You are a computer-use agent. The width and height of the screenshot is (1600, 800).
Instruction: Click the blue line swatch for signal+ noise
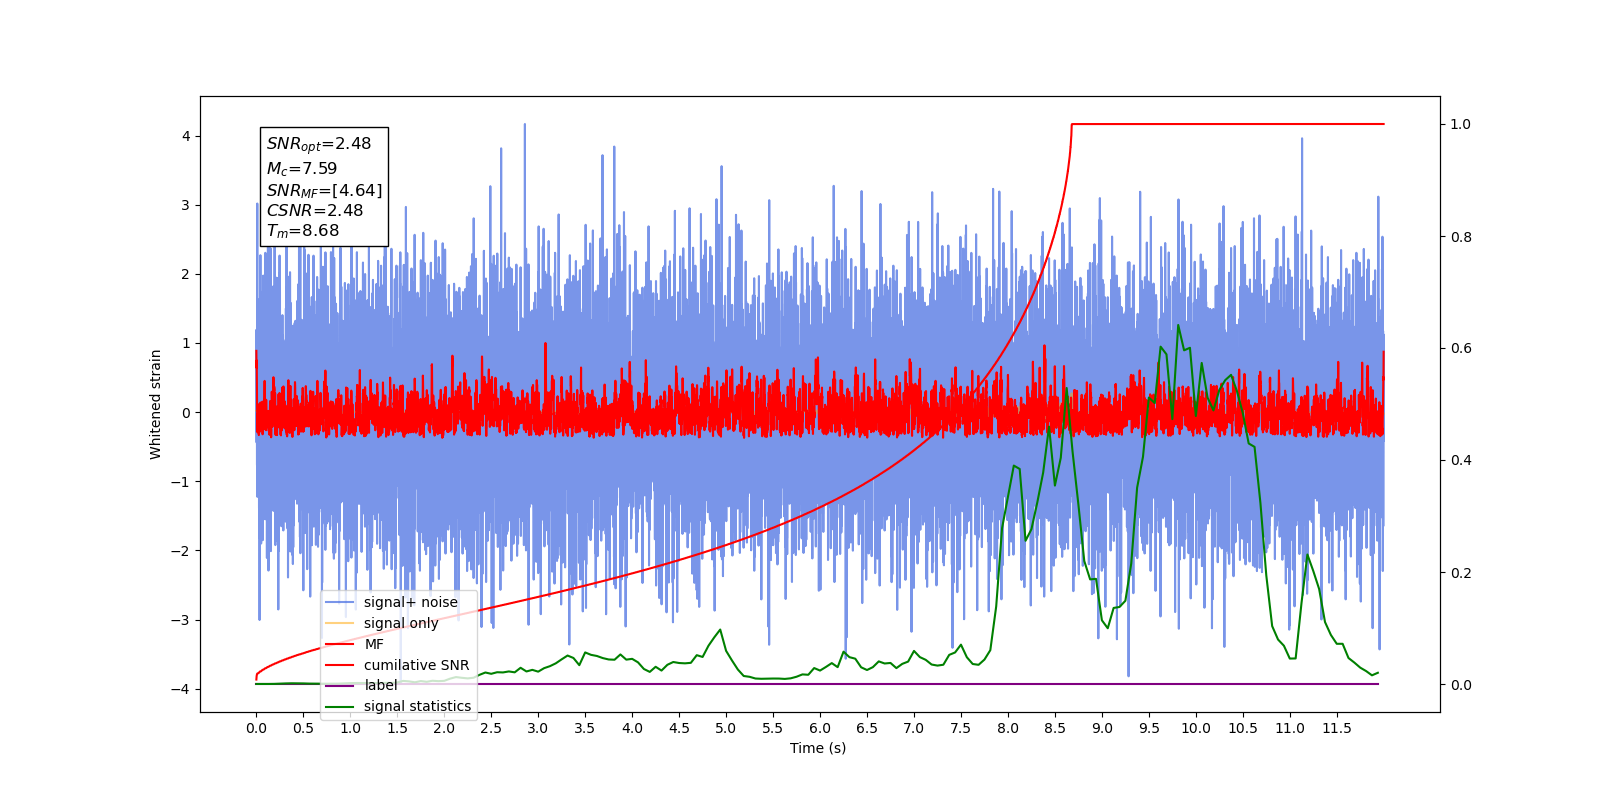pos(340,602)
